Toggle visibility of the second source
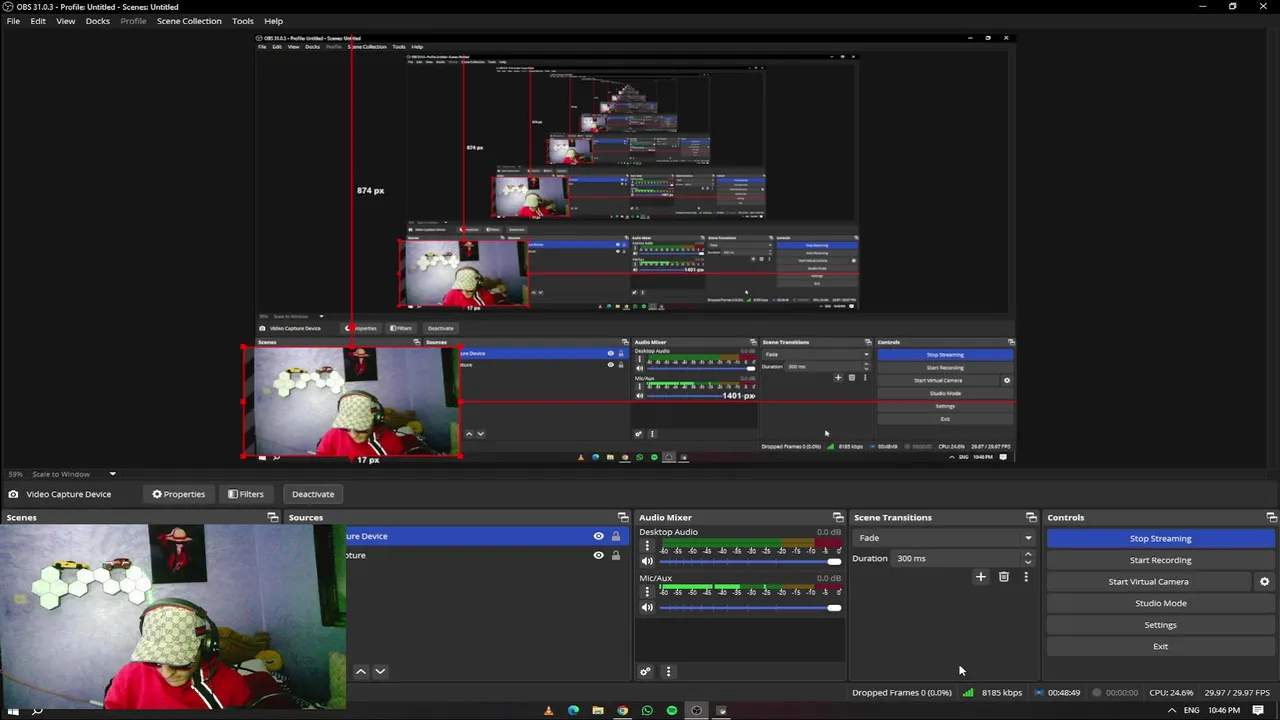The width and height of the screenshot is (1280, 720). pyautogui.click(x=598, y=555)
